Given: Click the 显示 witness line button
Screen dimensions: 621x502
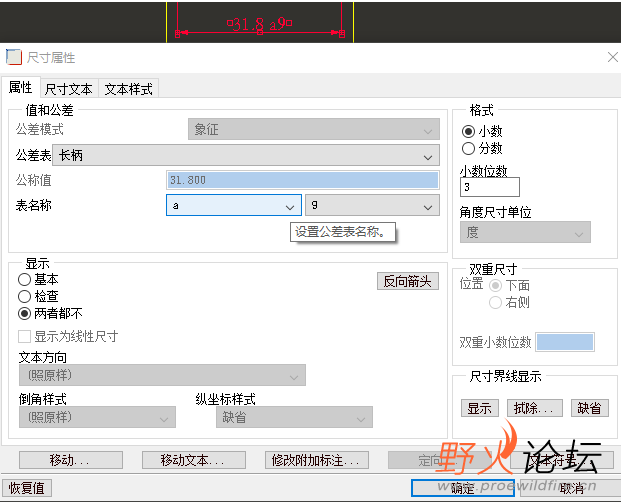Looking at the screenshot, I should (x=480, y=408).
